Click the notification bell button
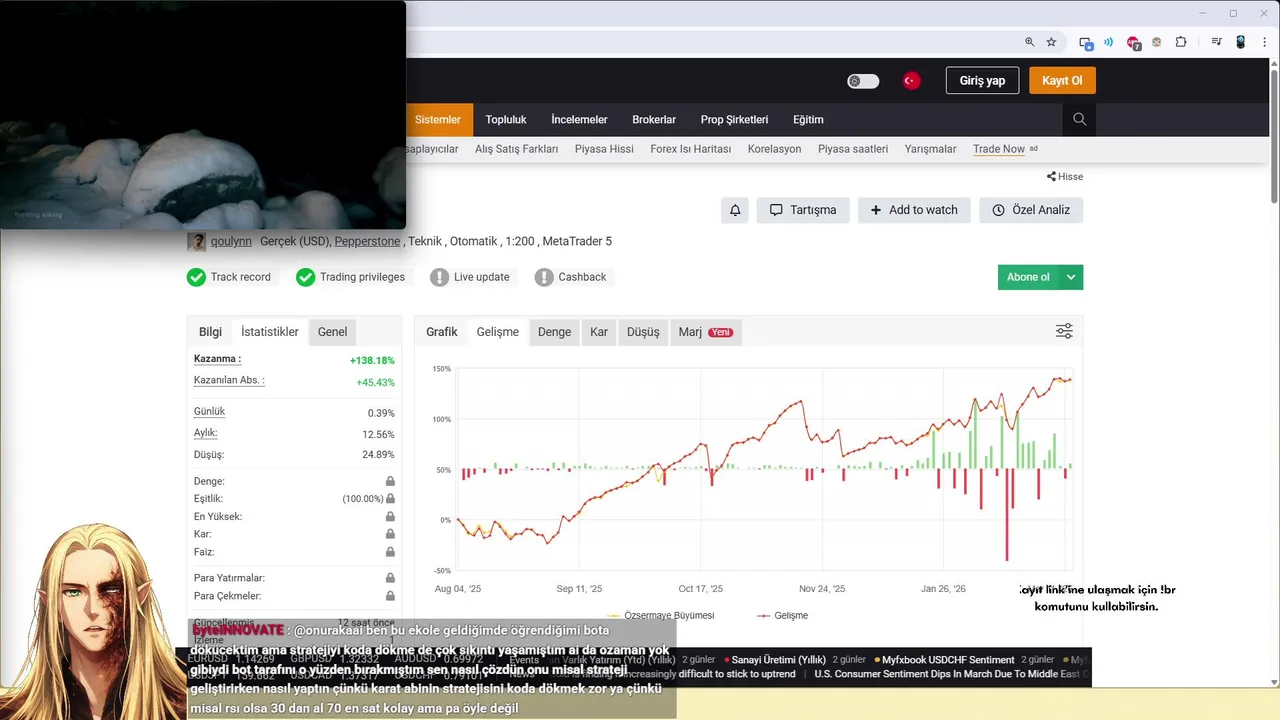 [735, 210]
